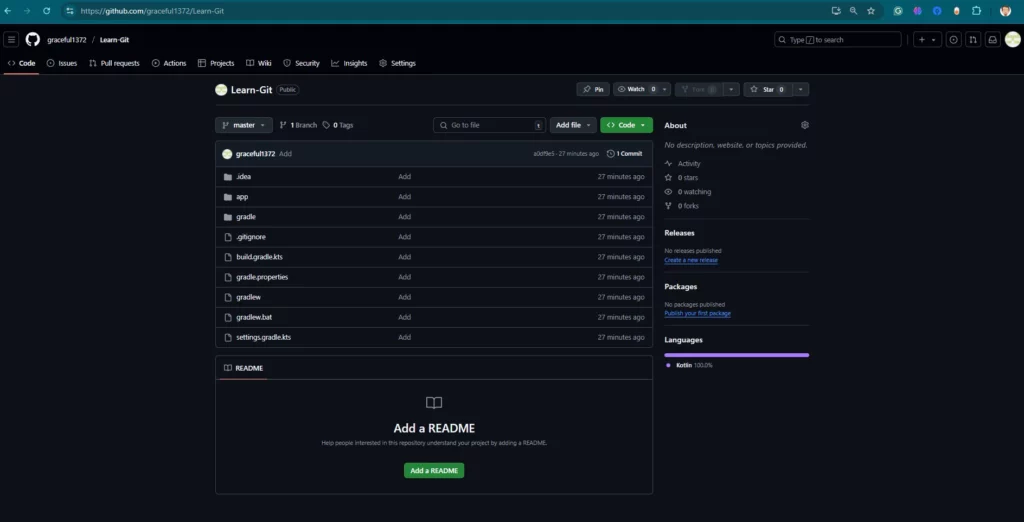Open pull requests icon in header
This screenshot has height=522, width=1024.
point(973,40)
